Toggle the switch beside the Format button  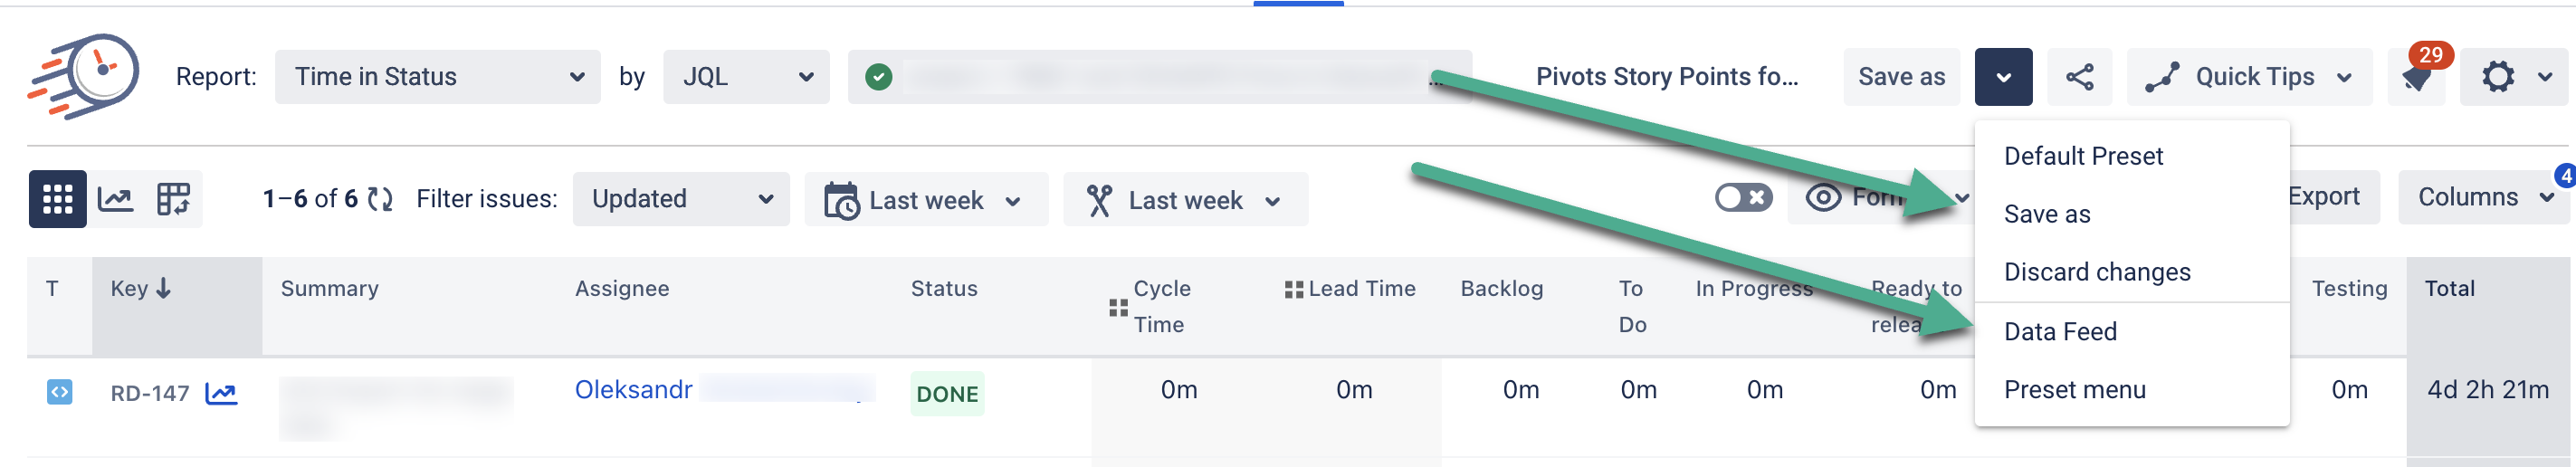[x=1743, y=198]
